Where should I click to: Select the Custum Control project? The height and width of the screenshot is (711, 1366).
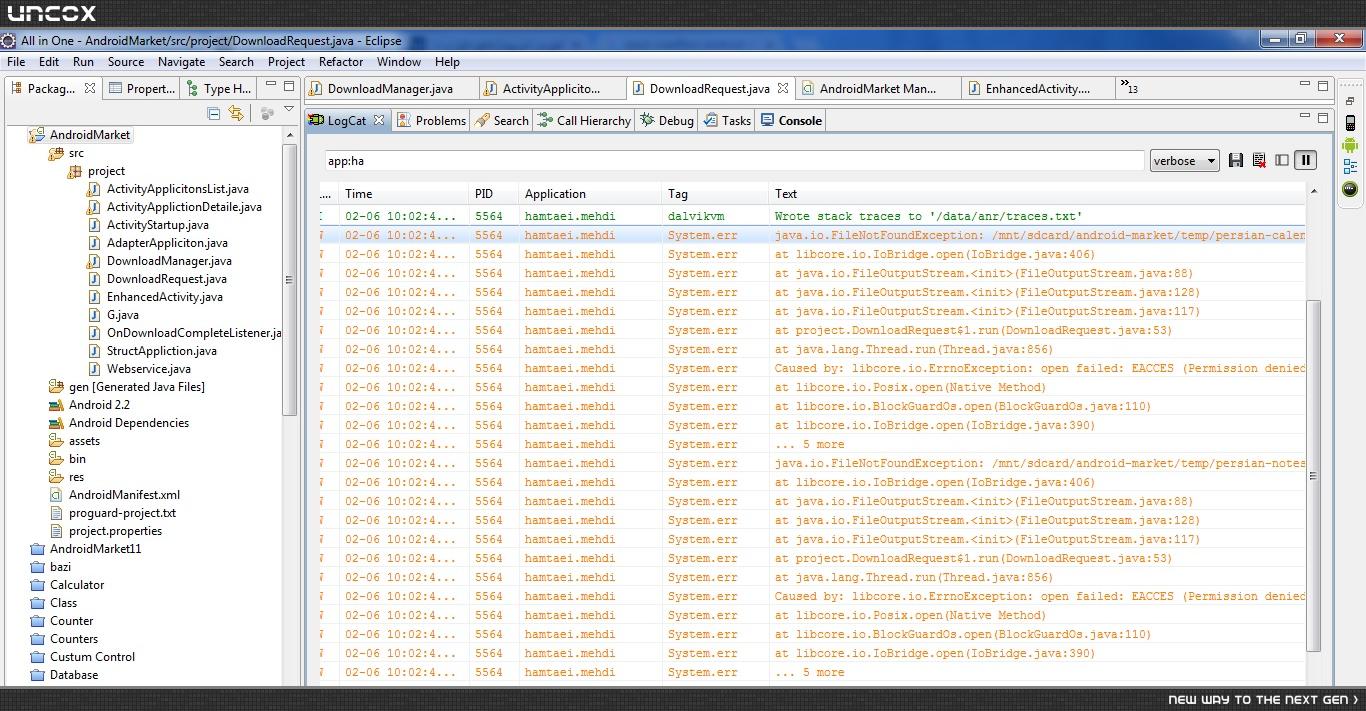tap(92, 657)
